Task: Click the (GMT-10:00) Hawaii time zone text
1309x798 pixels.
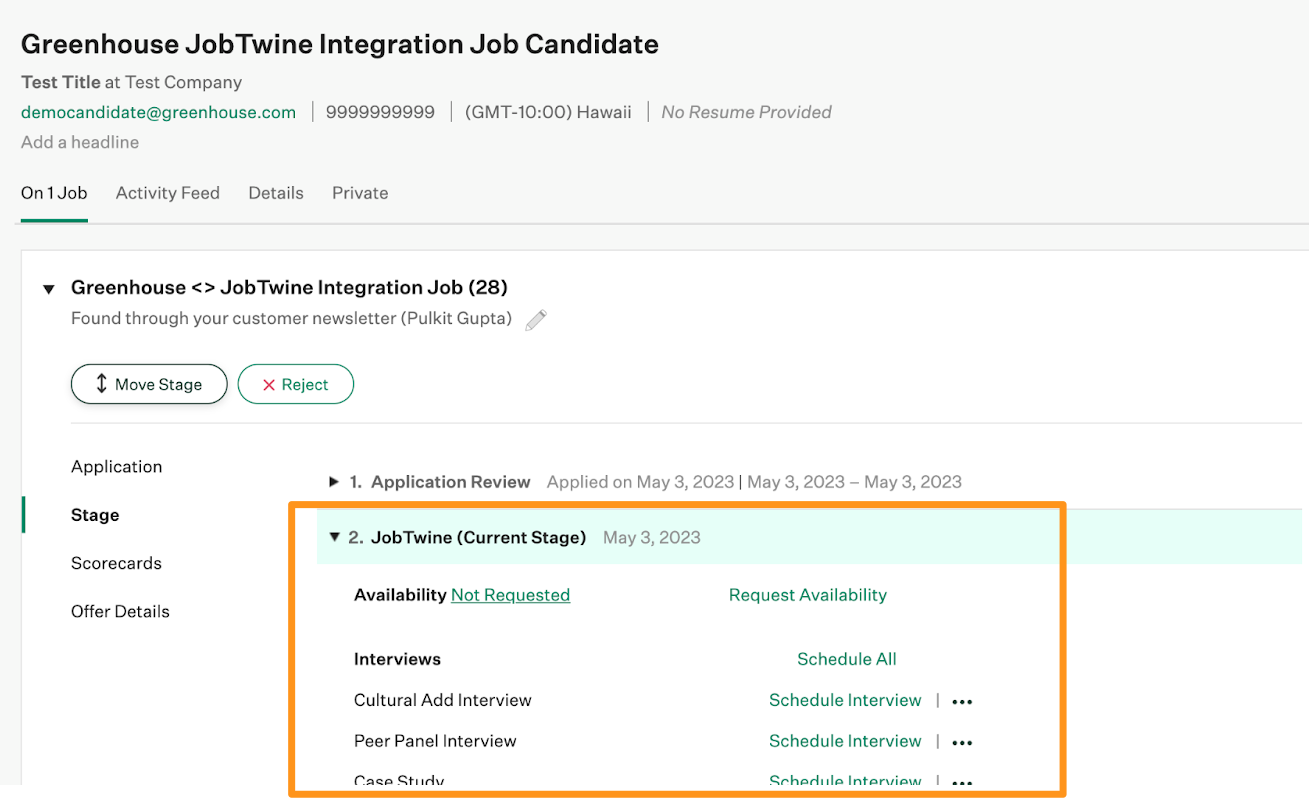Action: (x=548, y=112)
